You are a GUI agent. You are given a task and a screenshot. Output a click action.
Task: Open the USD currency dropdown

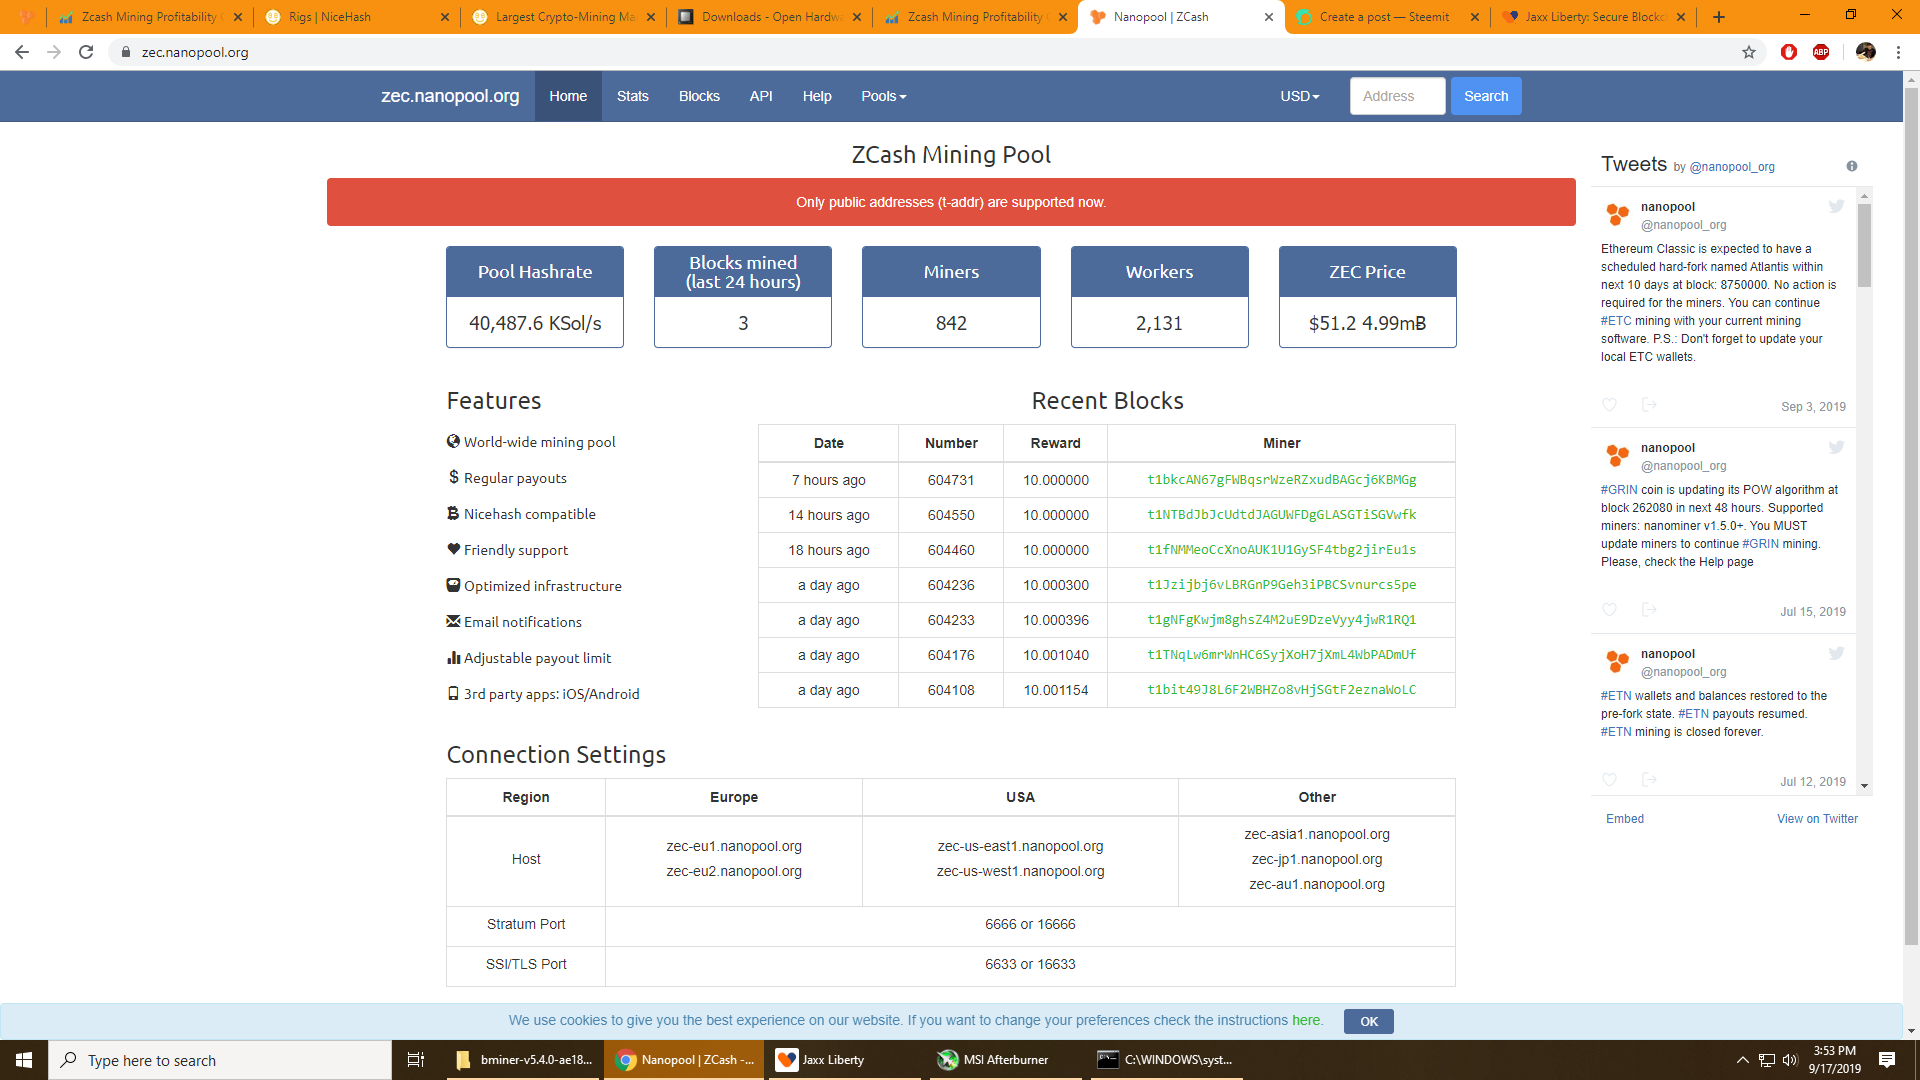(1299, 96)
